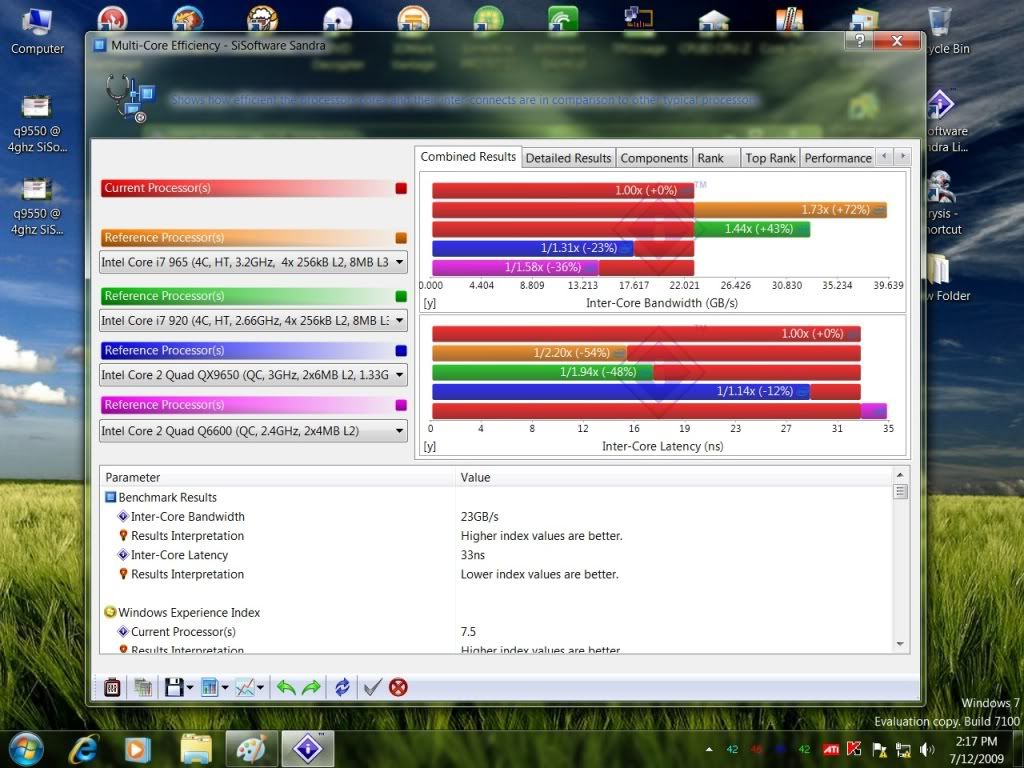Switch to Paint on the taskbar

click(x=252, y=749)
